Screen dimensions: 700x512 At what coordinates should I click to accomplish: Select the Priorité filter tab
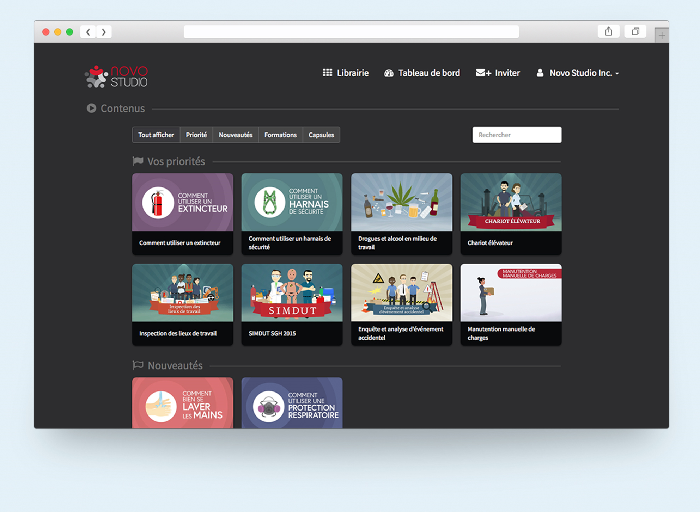coord(196,135)
